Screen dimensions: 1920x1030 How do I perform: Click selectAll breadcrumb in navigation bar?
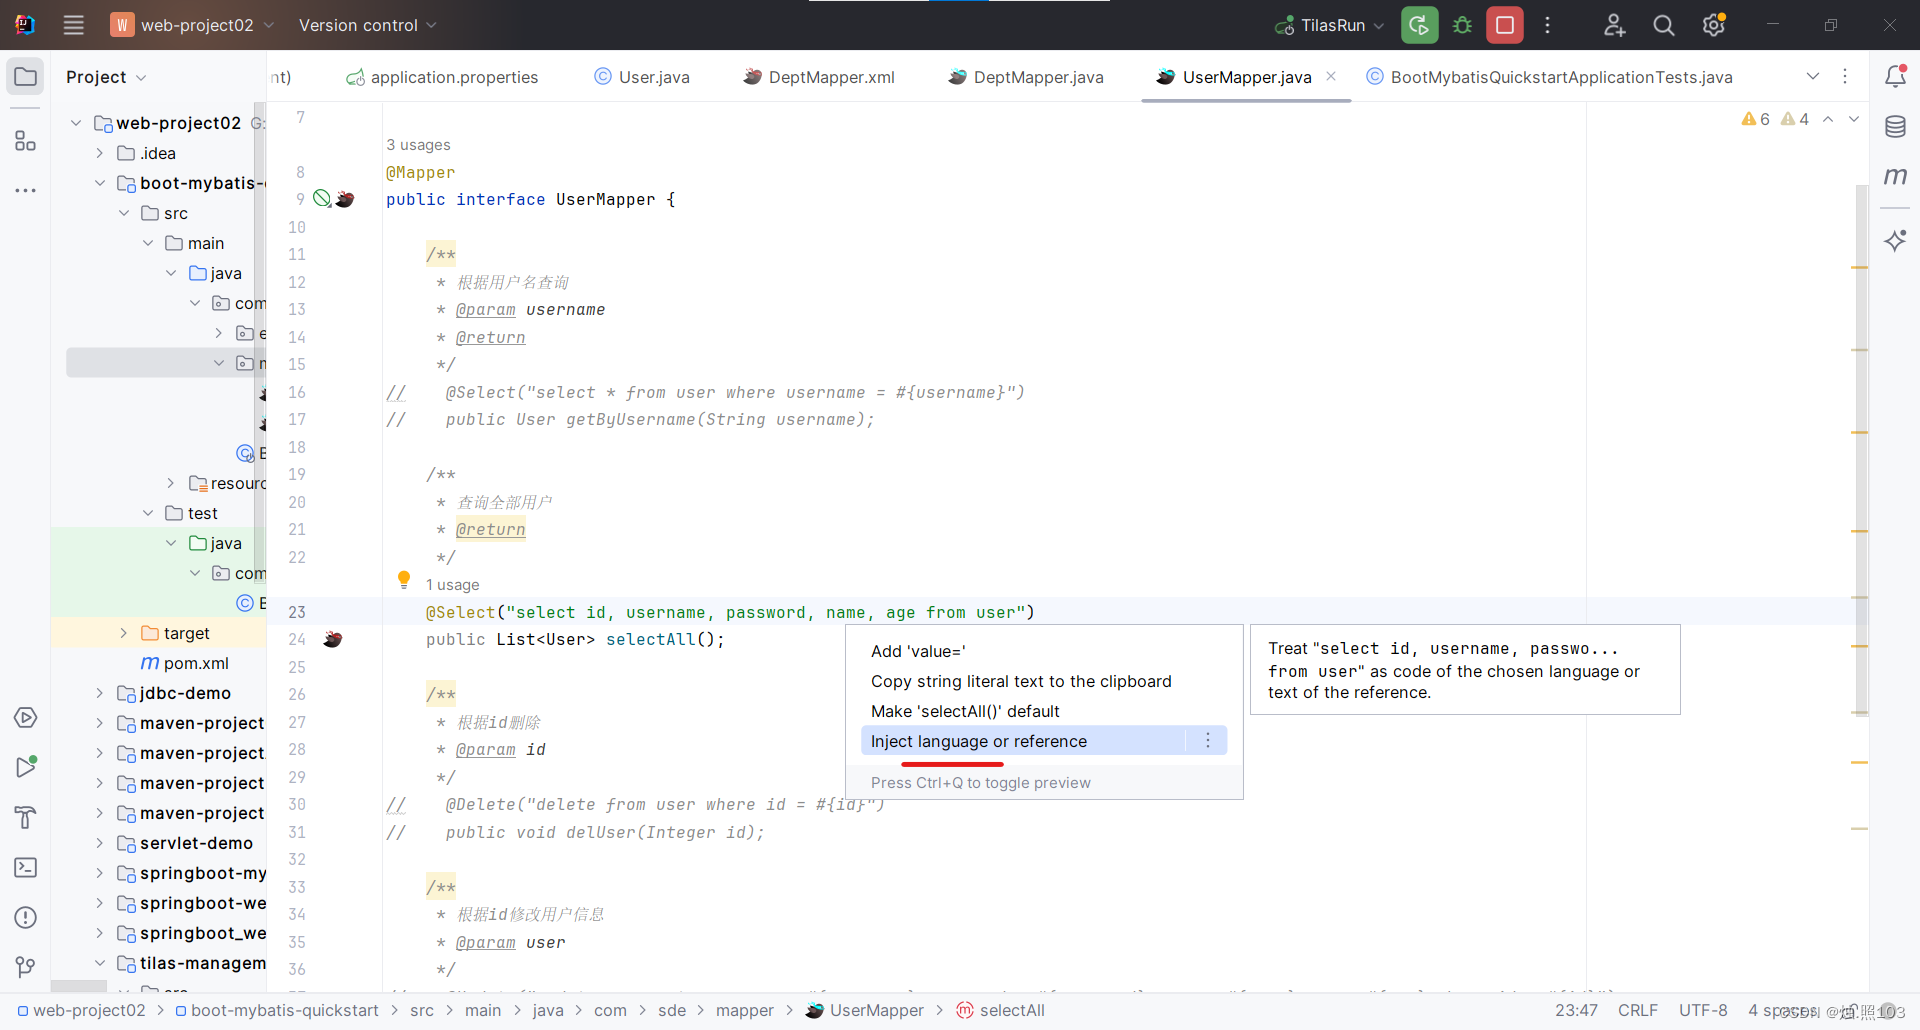[x=1001, y=1010]
